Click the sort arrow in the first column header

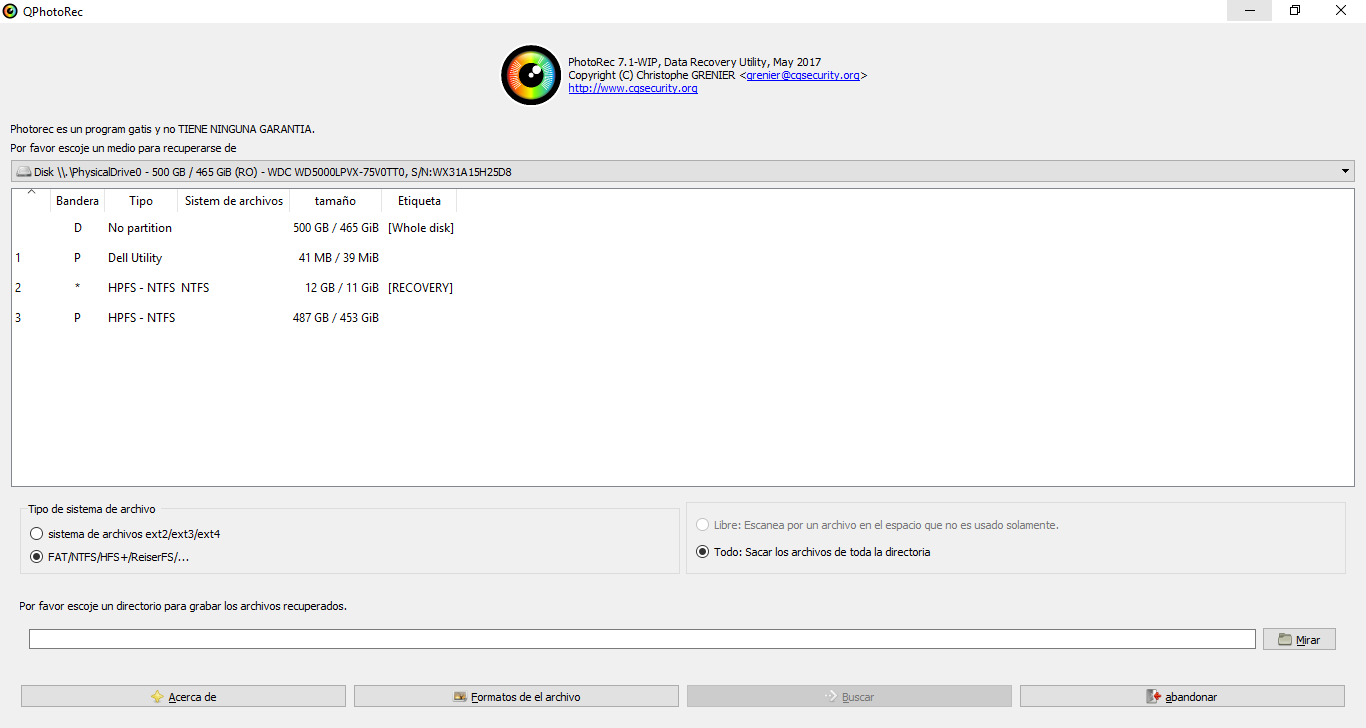(x=31, y=193)
